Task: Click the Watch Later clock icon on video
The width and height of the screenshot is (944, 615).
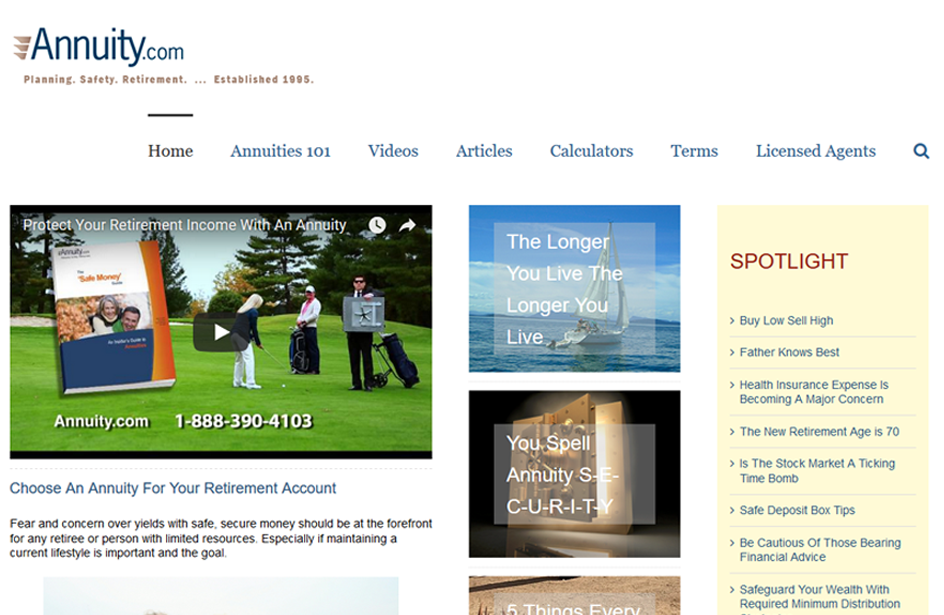Action: (x=377, y=225)
